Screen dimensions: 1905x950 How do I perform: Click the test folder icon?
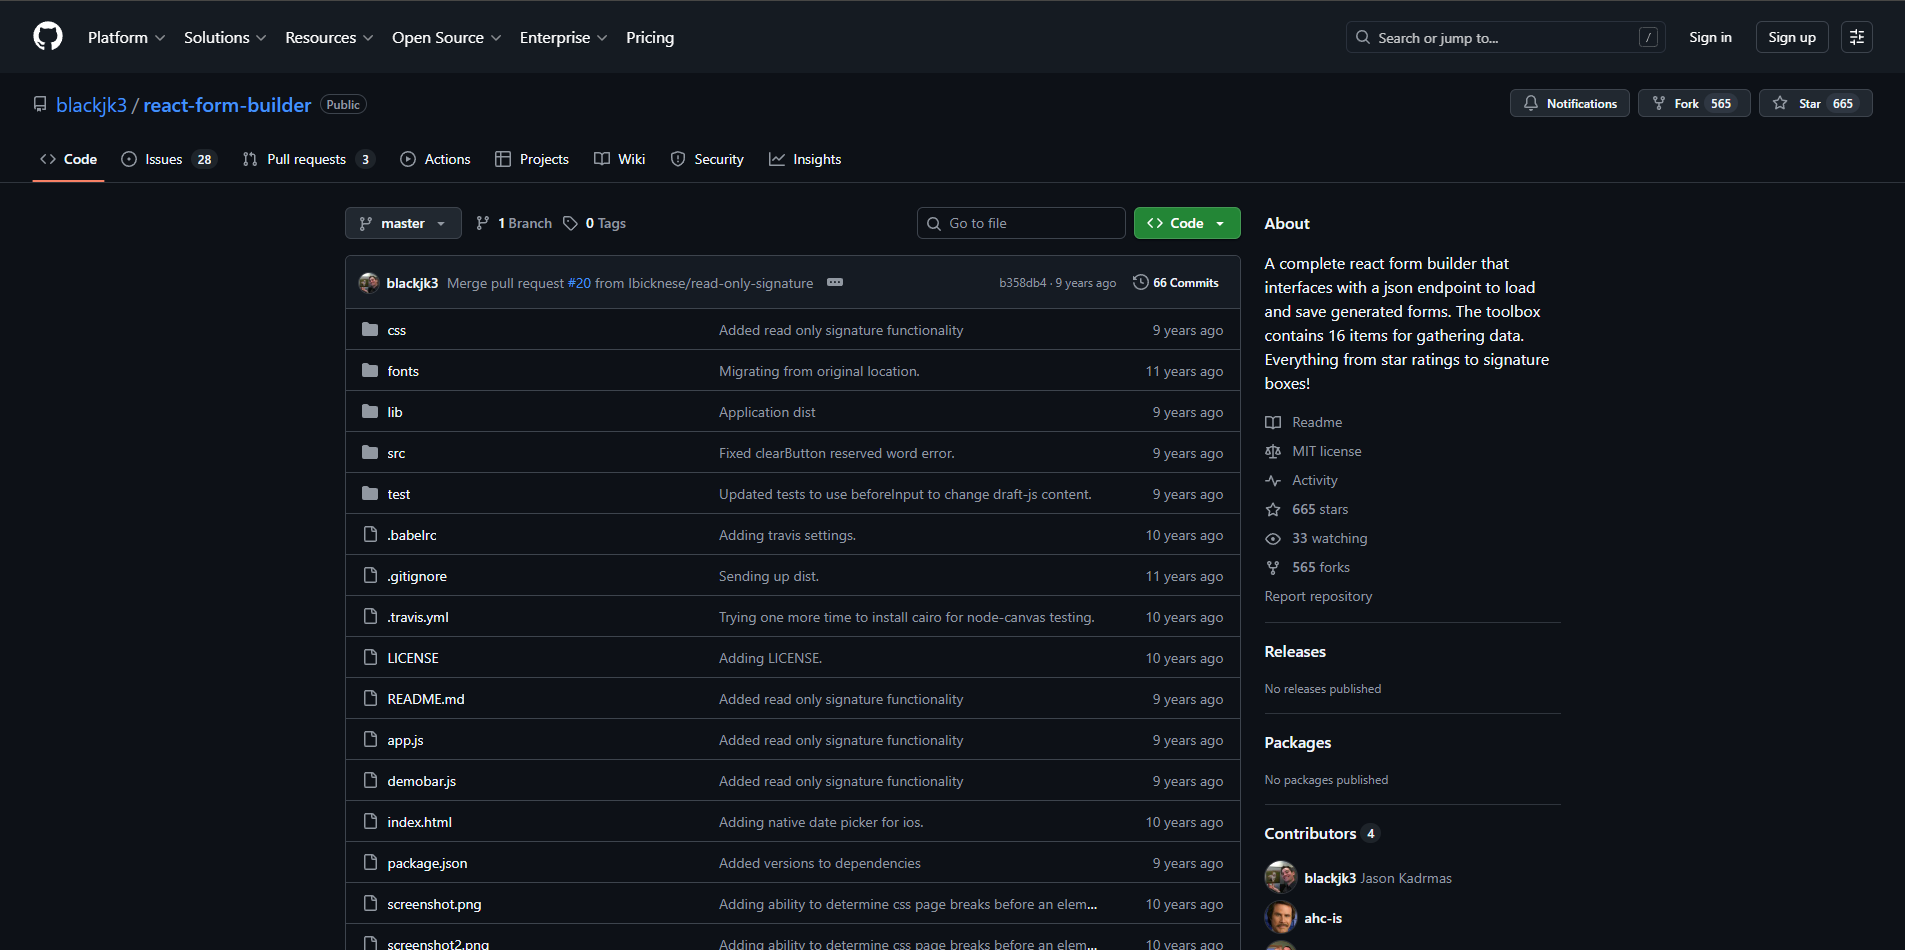pyautogui.click(x=370, y=494)
